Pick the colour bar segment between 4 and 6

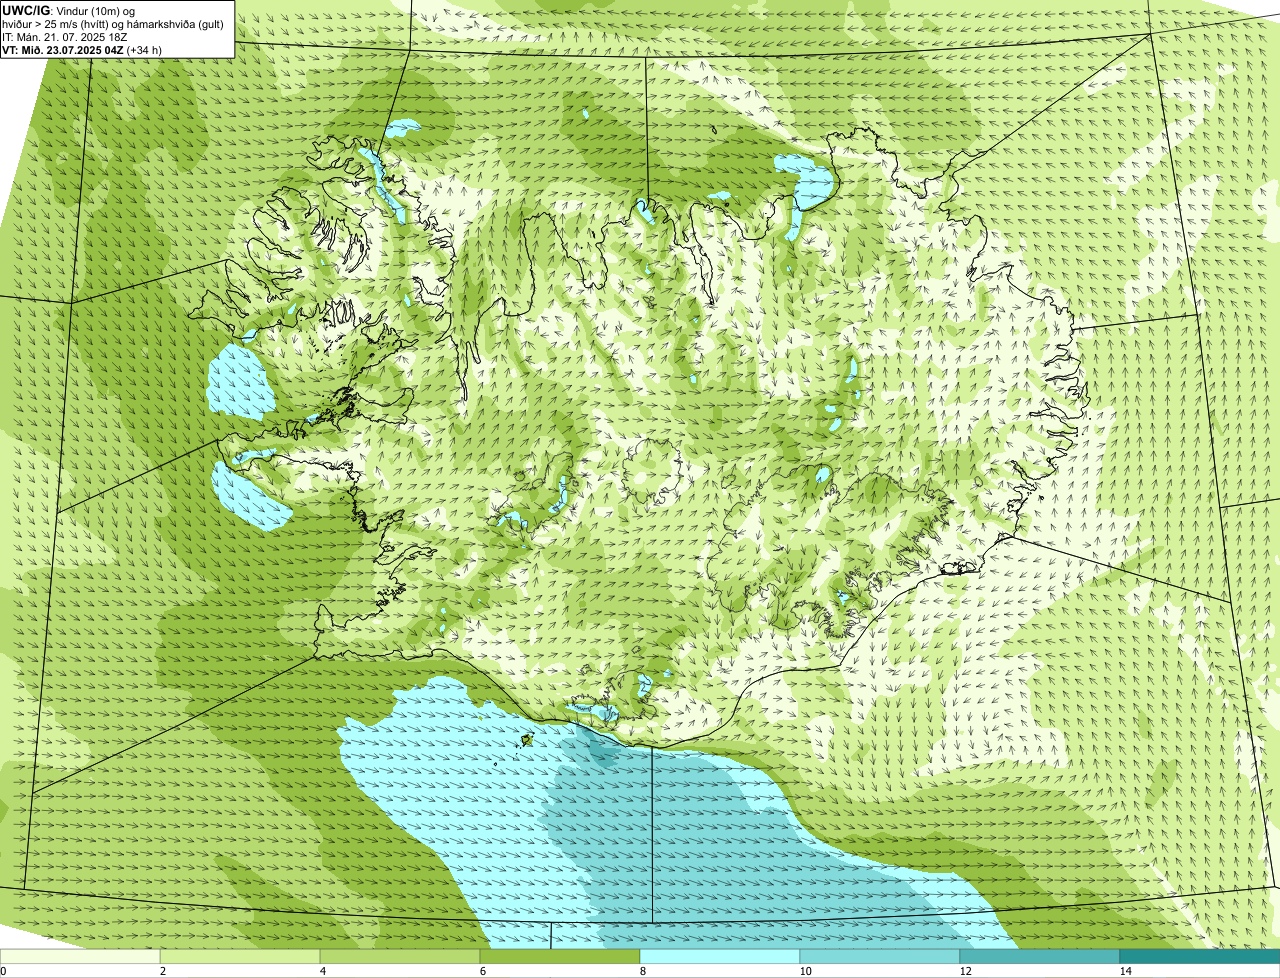[x=400, y=956]
